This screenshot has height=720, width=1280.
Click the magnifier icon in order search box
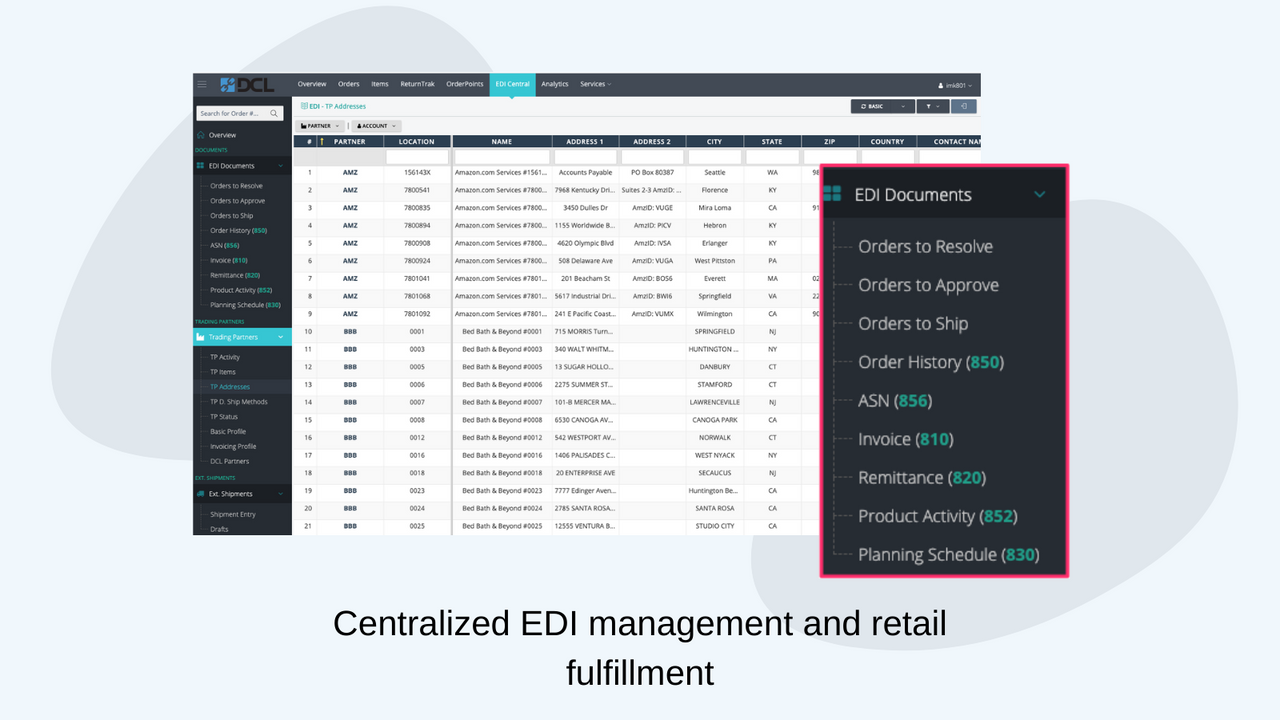(x=275, y=113)
